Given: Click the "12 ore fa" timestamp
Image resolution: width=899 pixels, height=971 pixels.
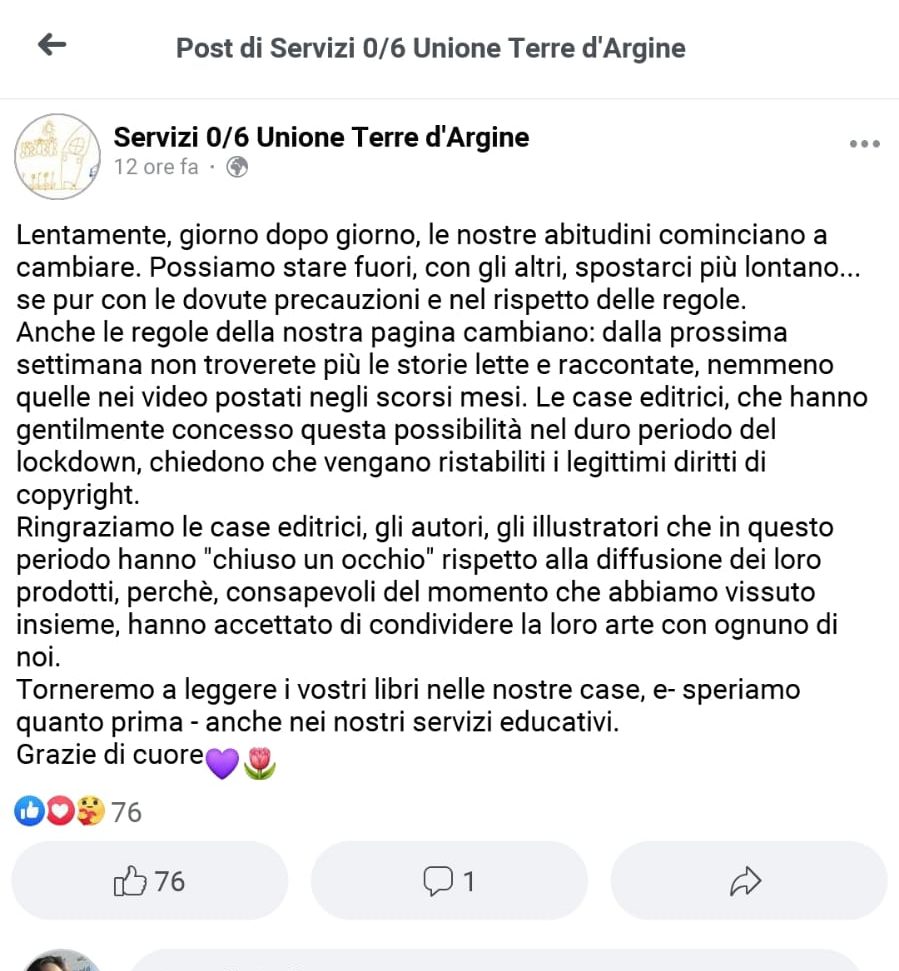Looking at the screenshot, I should pyautogui.click(x=156, y=167).
